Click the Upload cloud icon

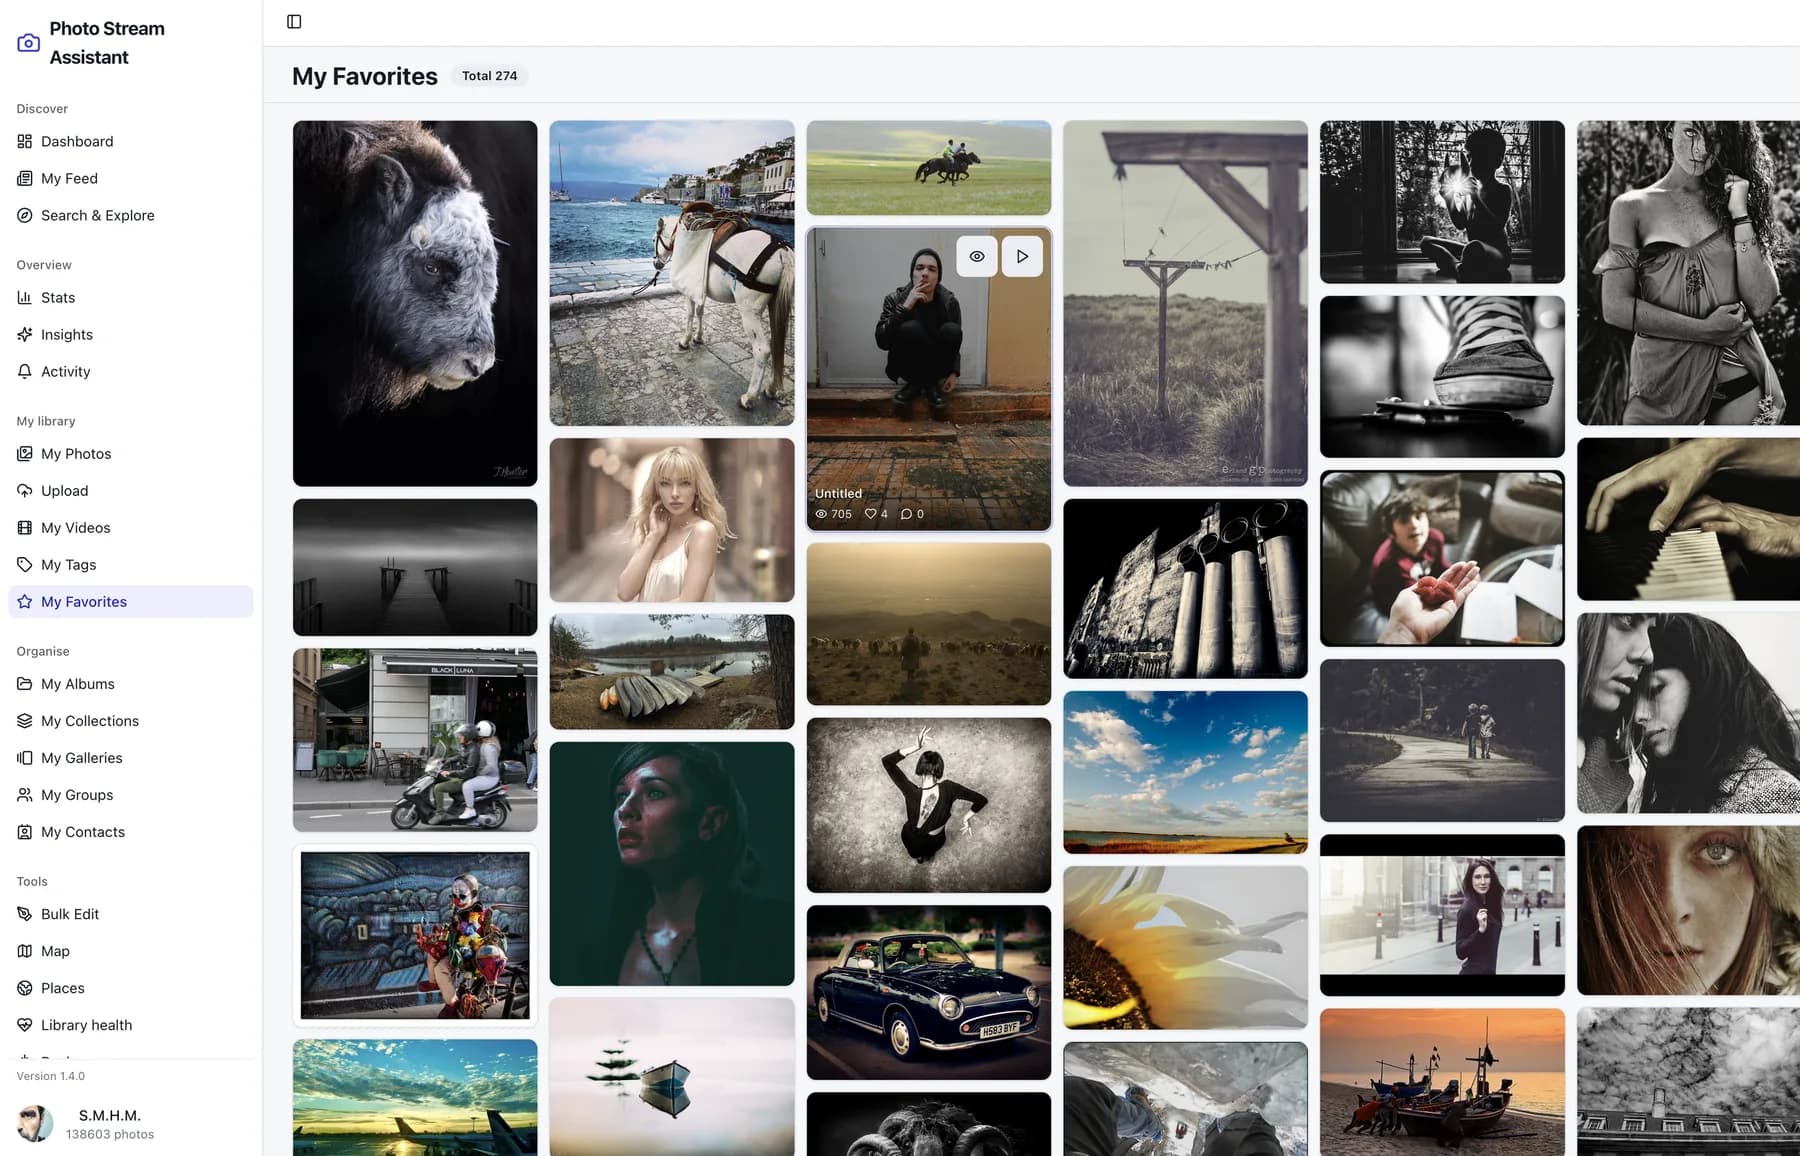pyautogui.click(x=25, y=490)
